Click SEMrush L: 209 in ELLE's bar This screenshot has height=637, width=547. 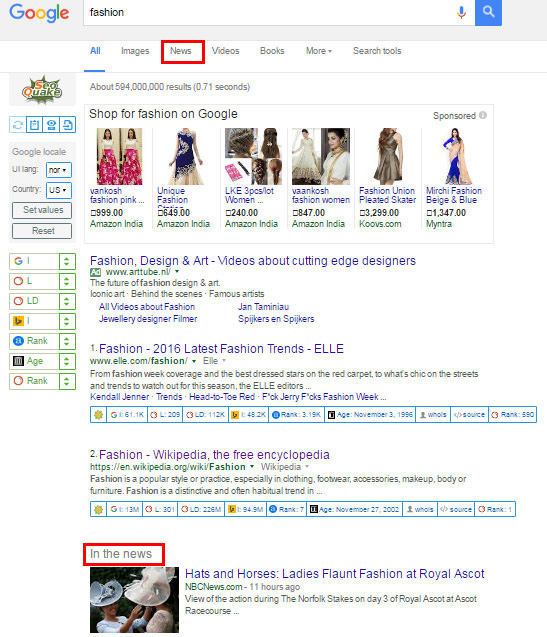point(165,415)
